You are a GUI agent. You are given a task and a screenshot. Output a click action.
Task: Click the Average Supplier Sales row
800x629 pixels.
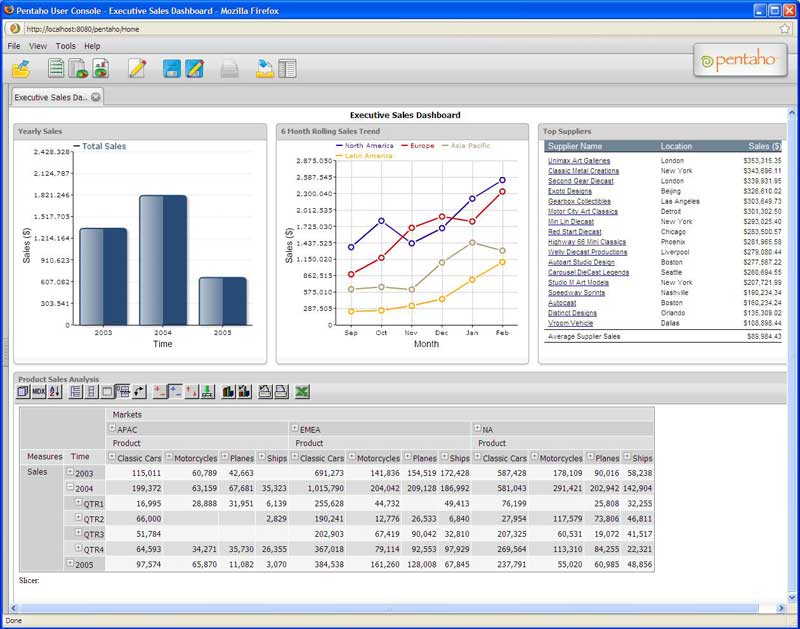663,337
